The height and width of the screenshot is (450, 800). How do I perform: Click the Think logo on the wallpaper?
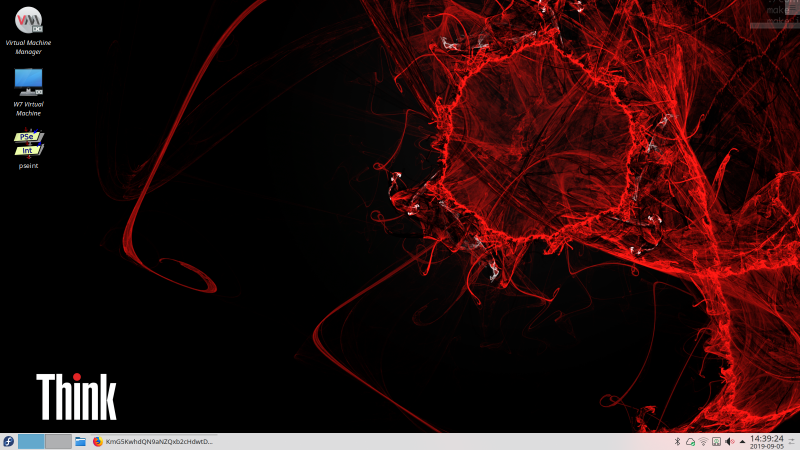76,397
